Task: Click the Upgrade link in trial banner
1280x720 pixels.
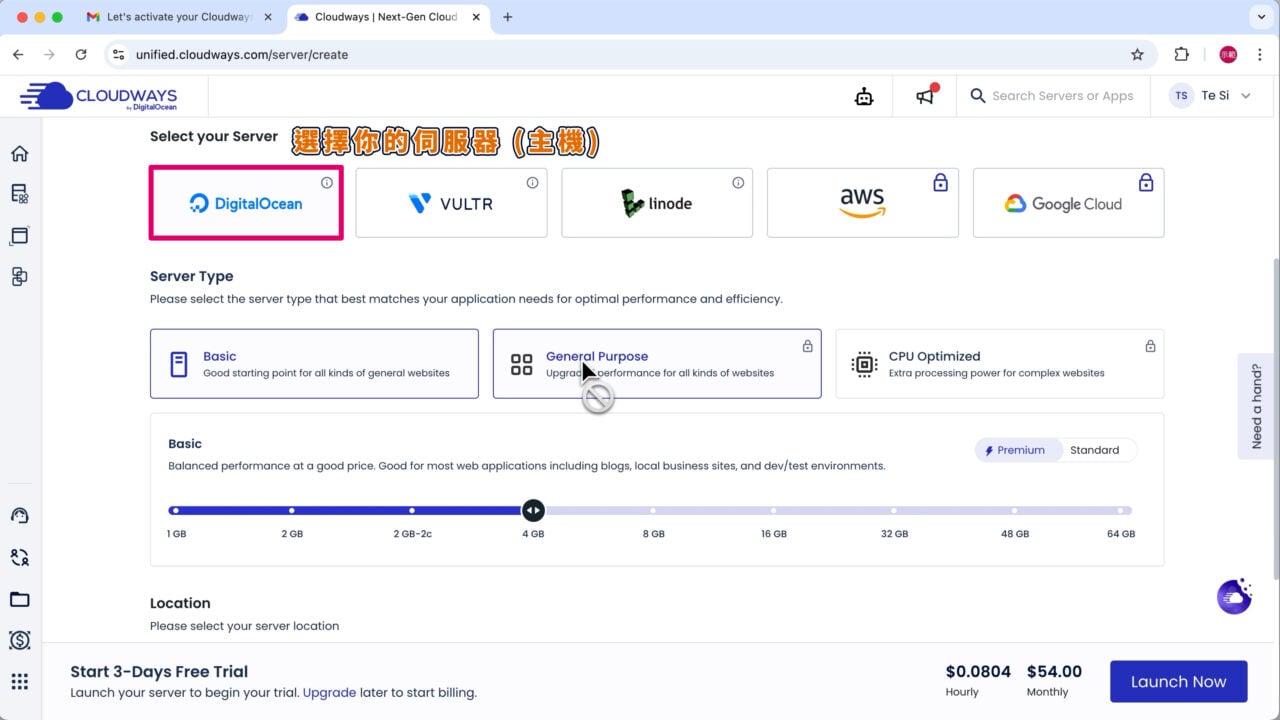Action: pos(328,692)
